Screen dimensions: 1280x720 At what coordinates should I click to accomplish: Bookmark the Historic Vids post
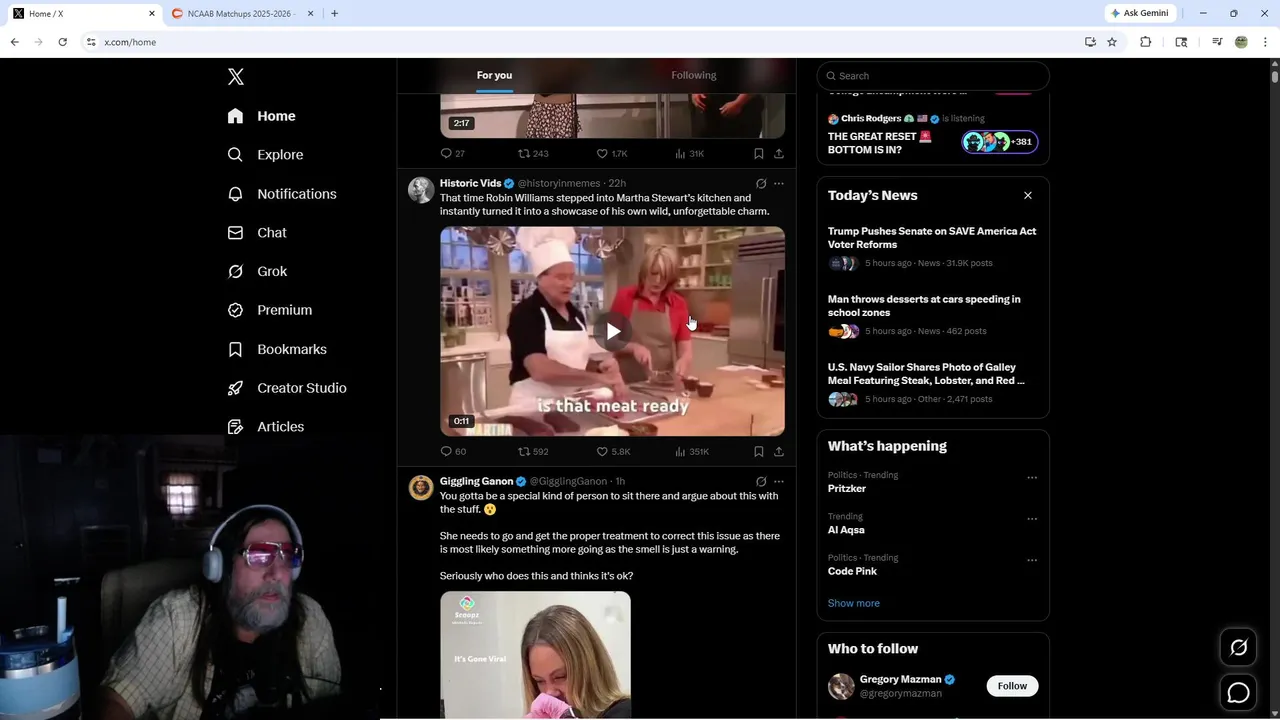click(x=759, y=451)
